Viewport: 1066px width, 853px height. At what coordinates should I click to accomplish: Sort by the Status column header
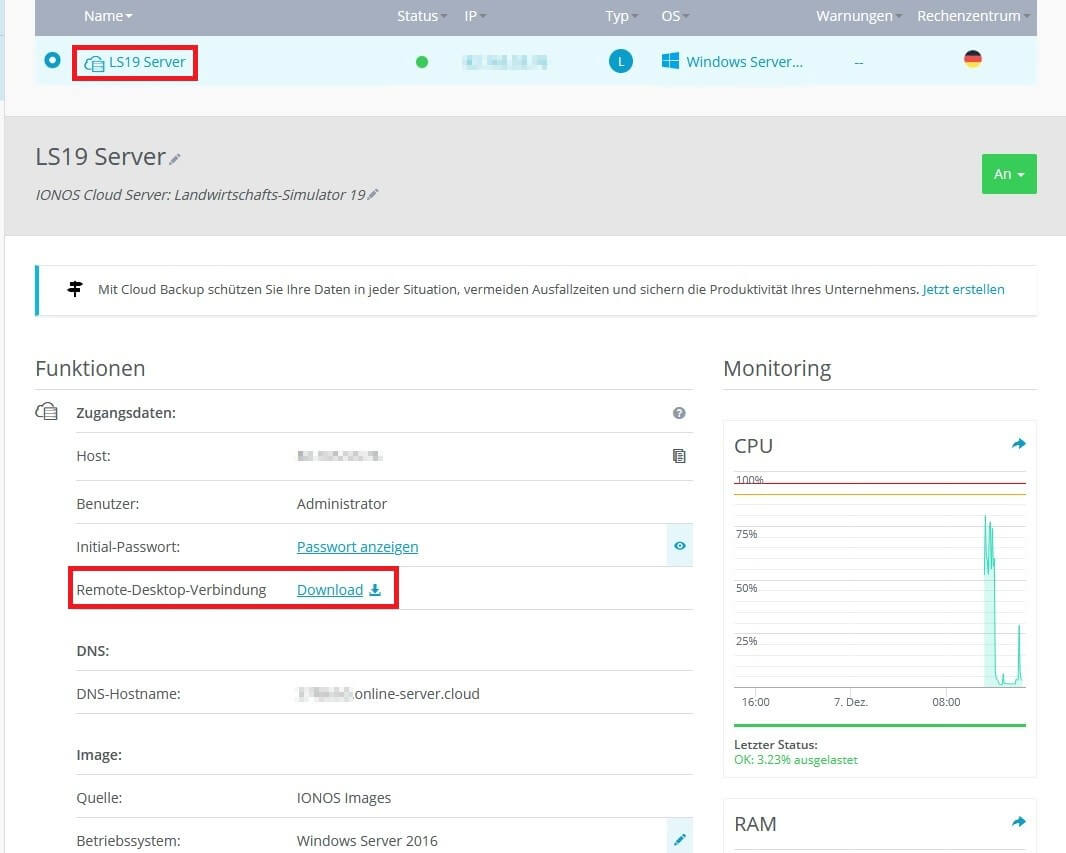(x=422, y=16)
